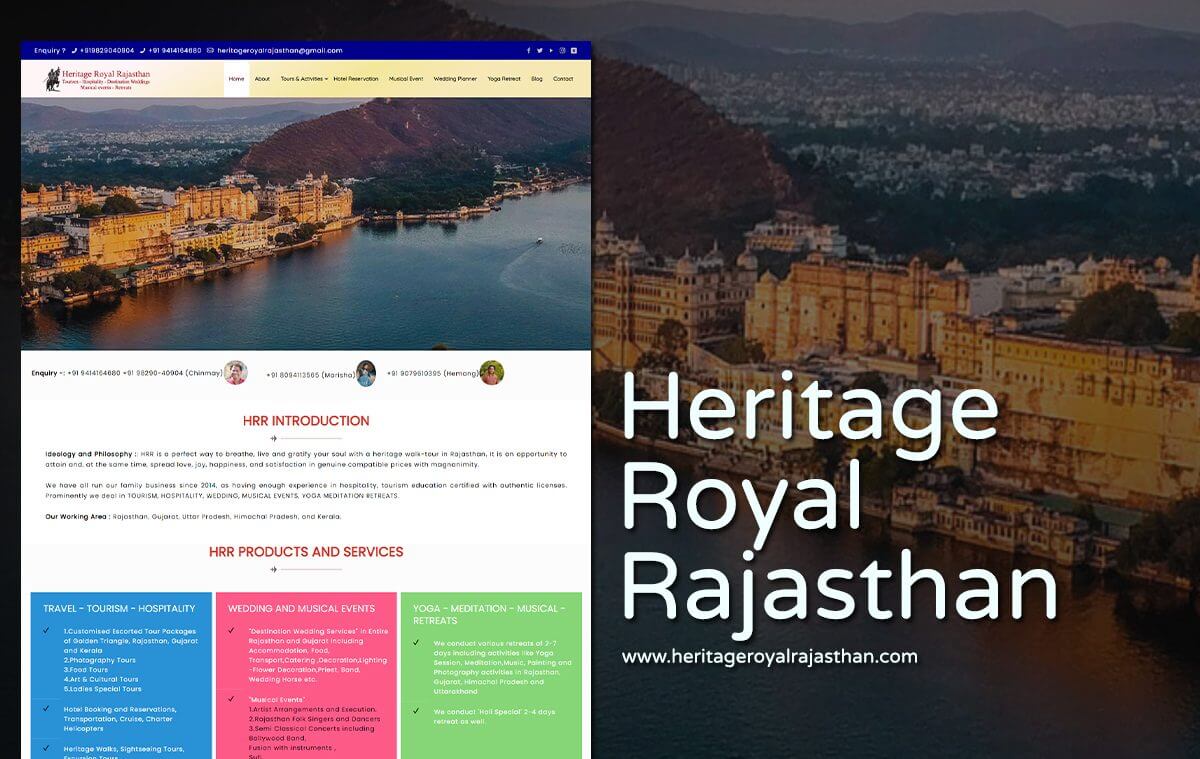Click the envelope icon beside the Gmail address
The image size is (1200, 759).
[x=211, y=50]
